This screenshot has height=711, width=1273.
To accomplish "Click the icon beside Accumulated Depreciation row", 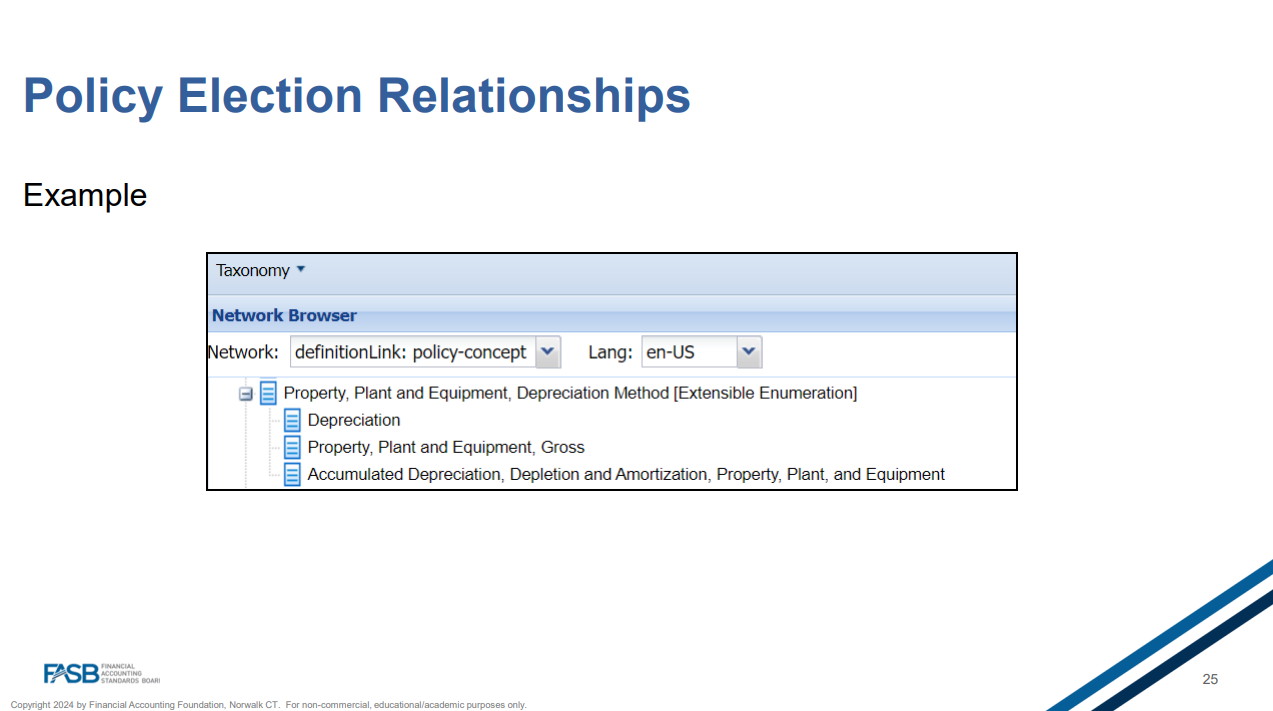I will tap(292, 474).
